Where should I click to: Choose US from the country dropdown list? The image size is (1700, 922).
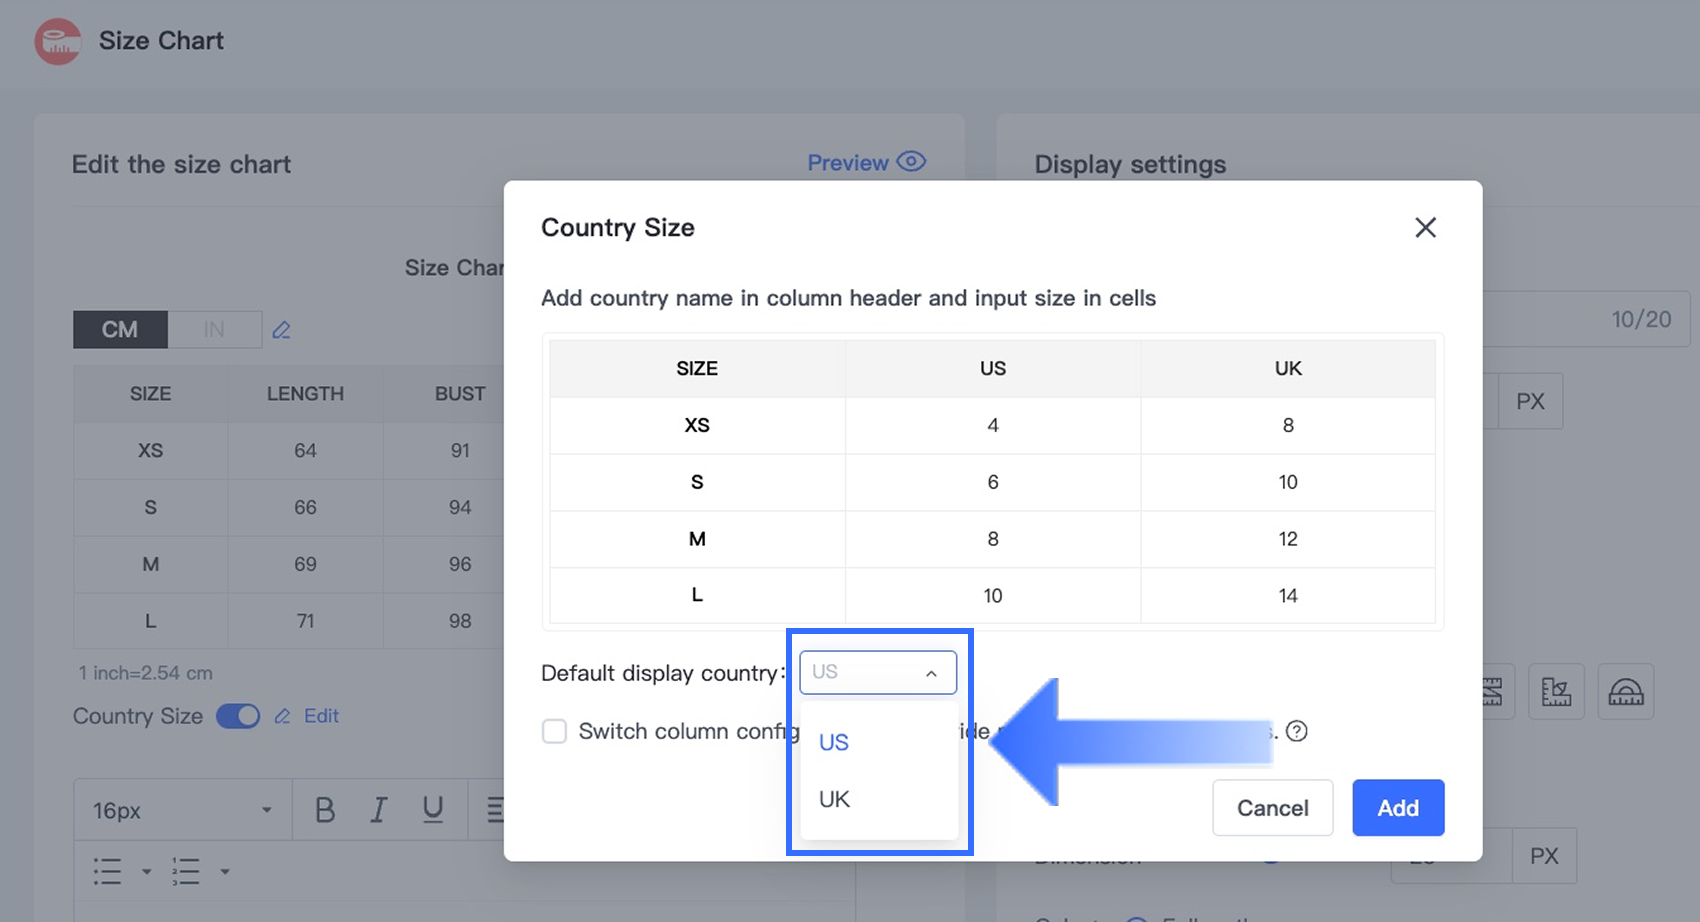pos(834,742)
